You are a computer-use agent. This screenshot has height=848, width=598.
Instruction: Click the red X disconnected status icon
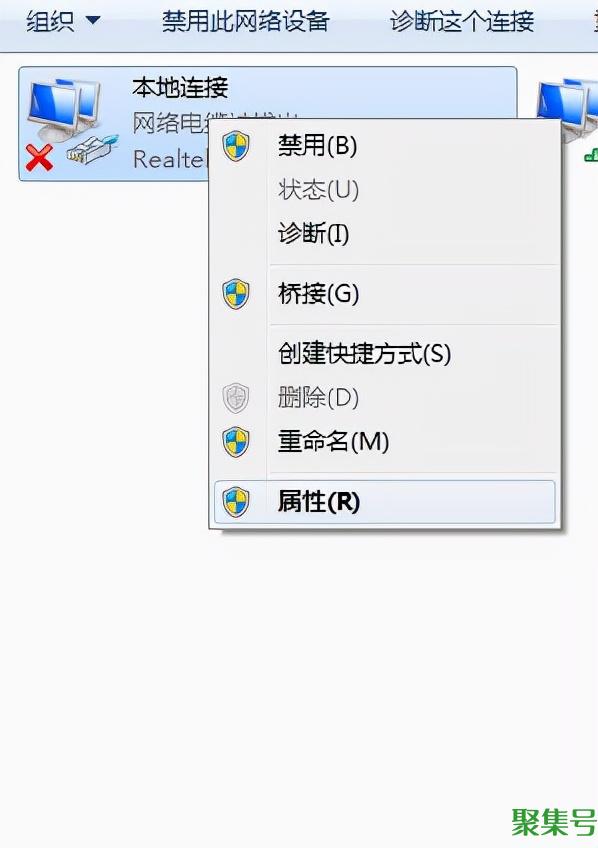pyautogui.click(x=39, y=158)
